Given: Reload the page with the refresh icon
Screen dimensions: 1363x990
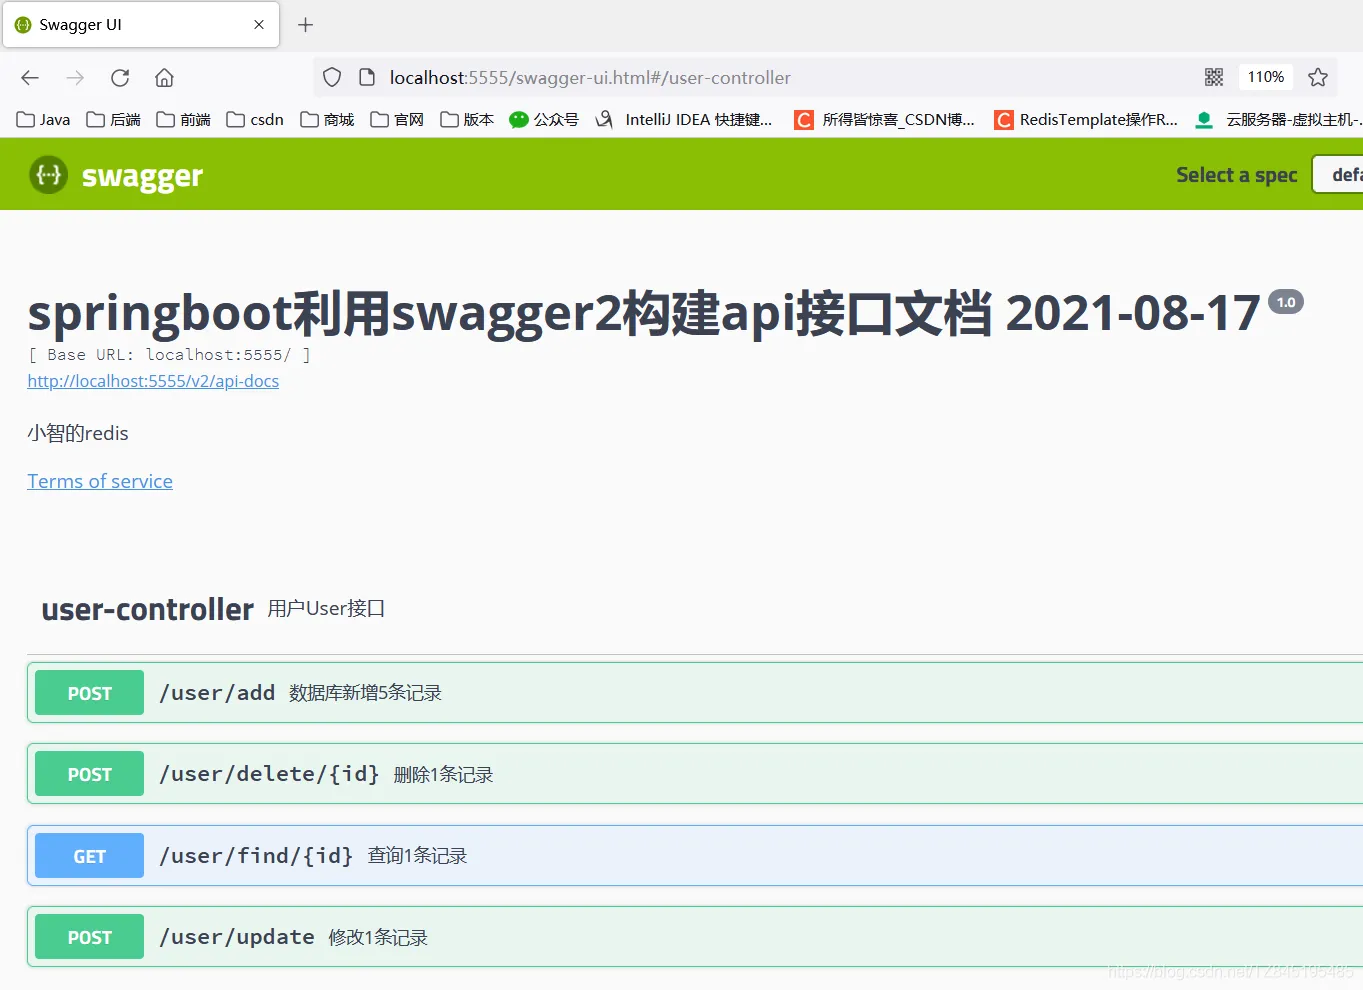Looking at the screenshot, I should click(x=120, y=78).
